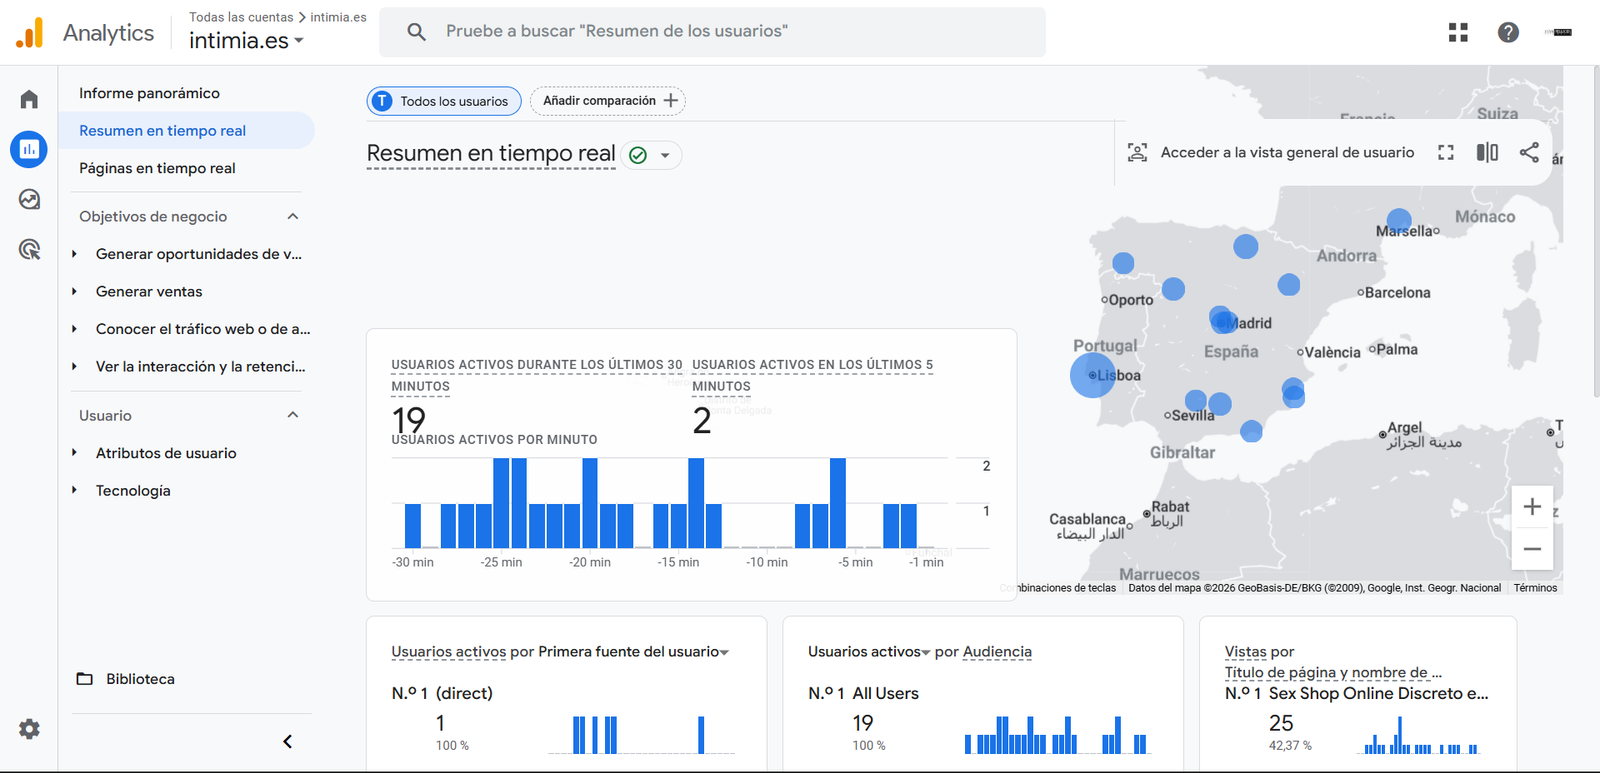Open the Explore icon in sidebar
Image resolution: width=1600 pixels, height=773 pixels.
tap(29, 199)
